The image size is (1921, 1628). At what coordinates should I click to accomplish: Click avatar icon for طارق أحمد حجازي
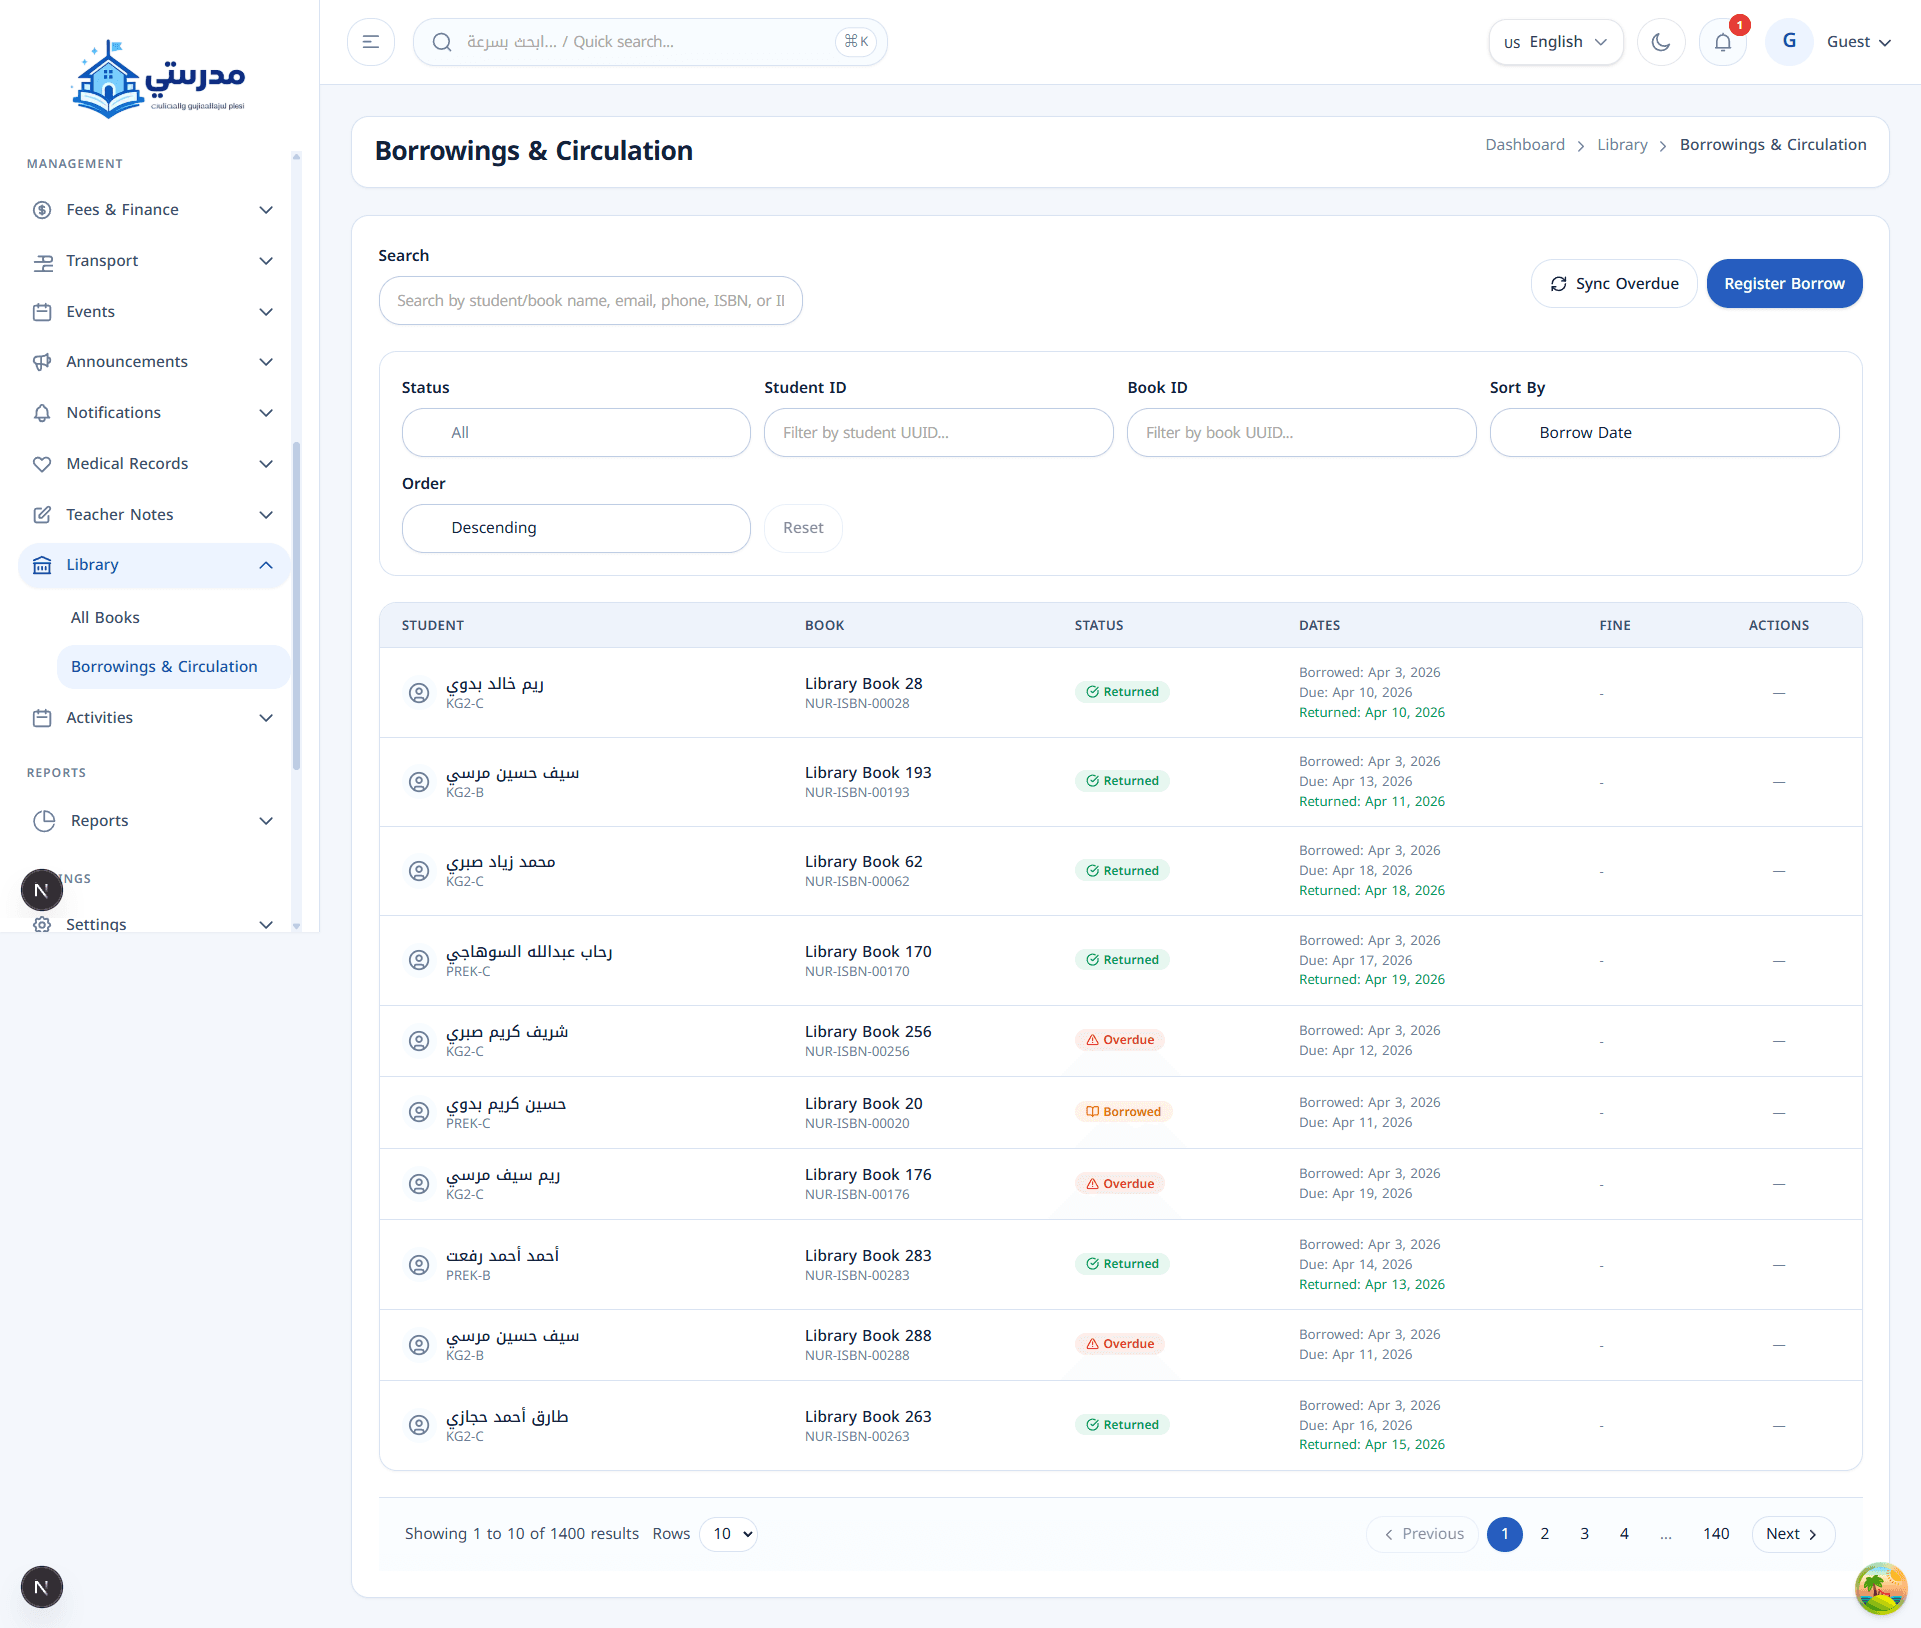click(419, 1425)
